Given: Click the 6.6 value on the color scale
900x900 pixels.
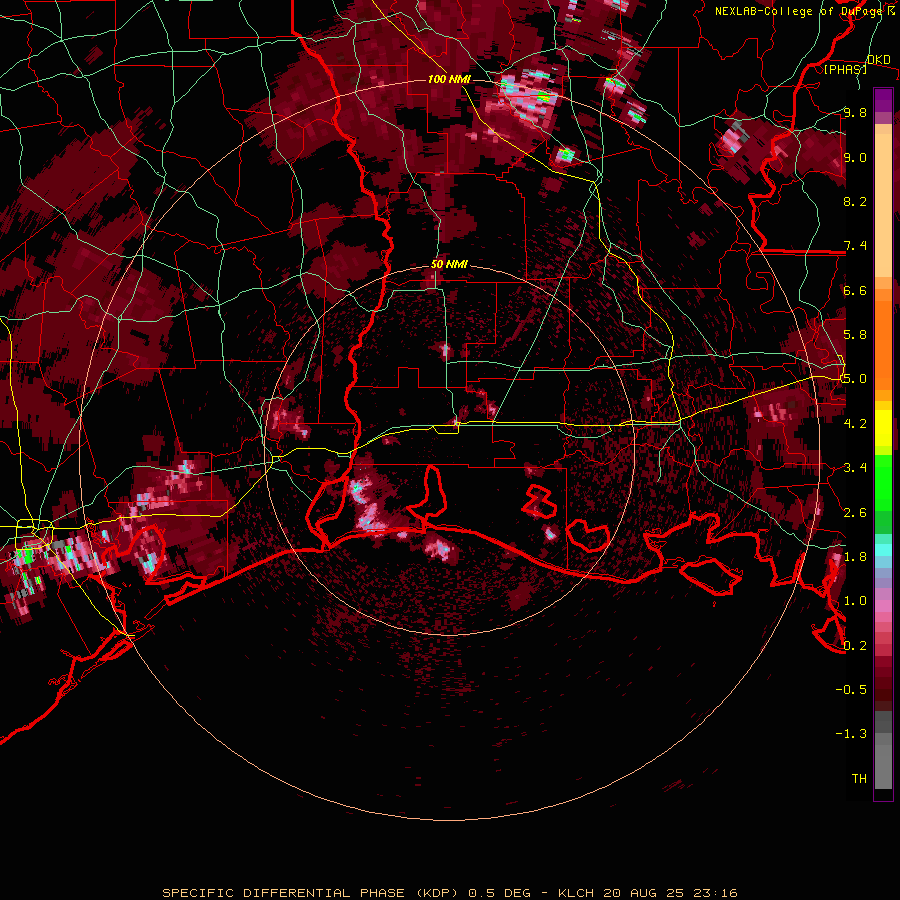Looking at the screenshot, I should (855, 290).
